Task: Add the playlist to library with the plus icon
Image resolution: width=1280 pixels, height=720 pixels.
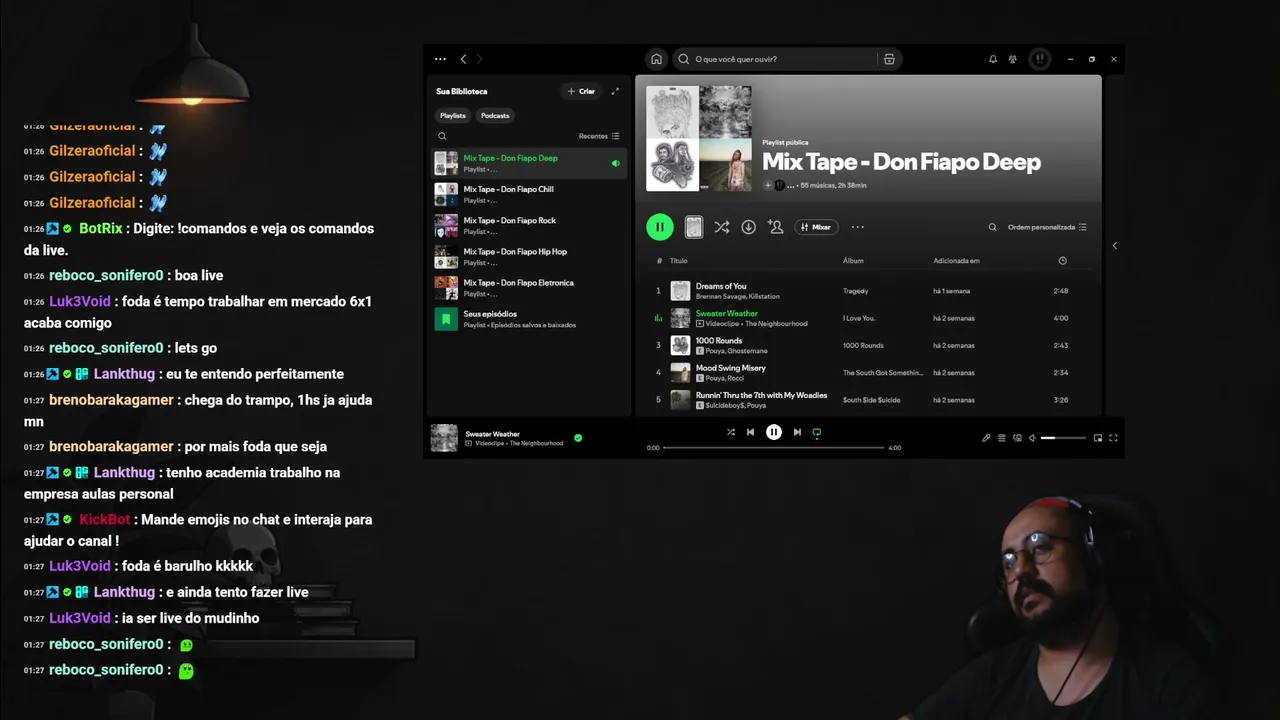Action: [768, 185]
